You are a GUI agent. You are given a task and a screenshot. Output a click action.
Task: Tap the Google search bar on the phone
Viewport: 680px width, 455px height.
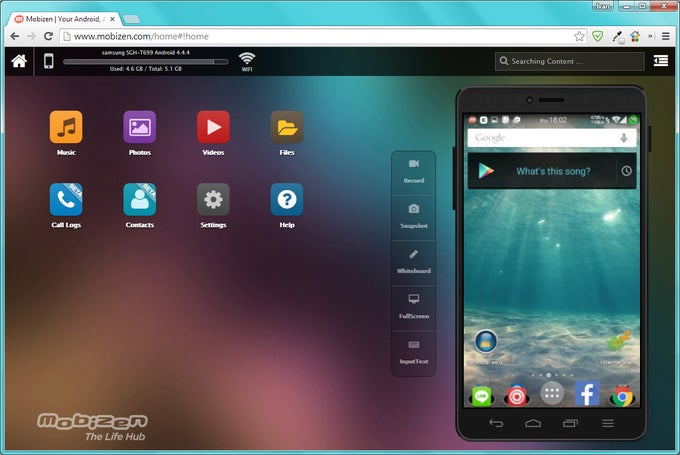[552, 138]
